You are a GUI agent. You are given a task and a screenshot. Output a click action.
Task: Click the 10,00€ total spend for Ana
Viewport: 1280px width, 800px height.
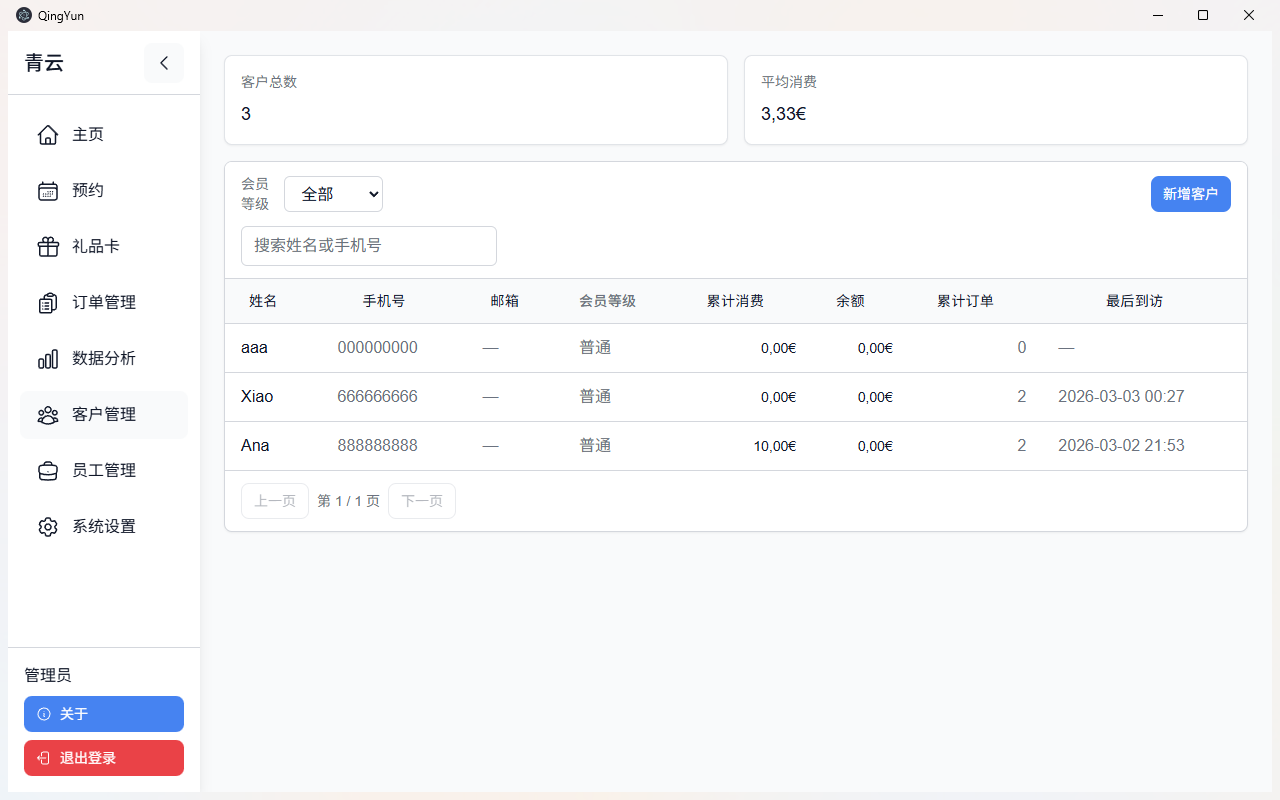tap(775, 446)
